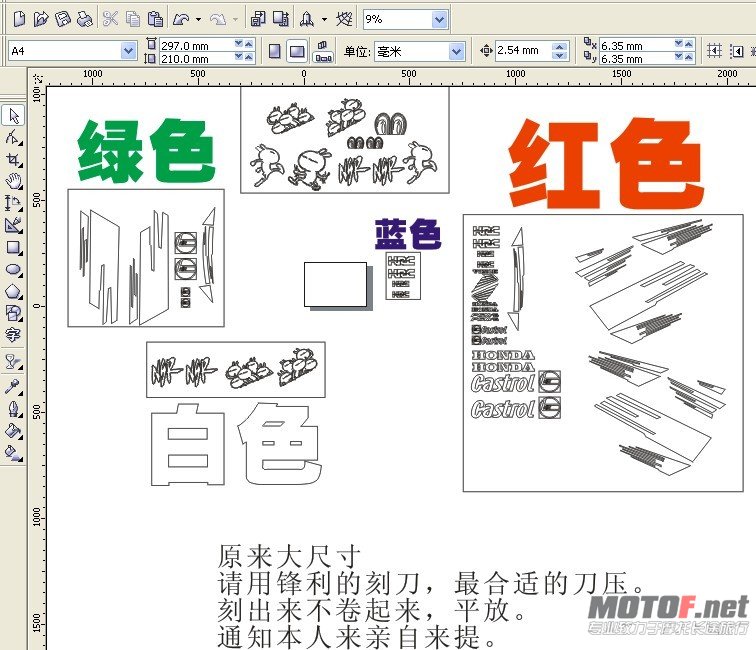Screen dimensions: 756x650
Task: Select the Pick arrow tool
Action: [x=14, y=116]
